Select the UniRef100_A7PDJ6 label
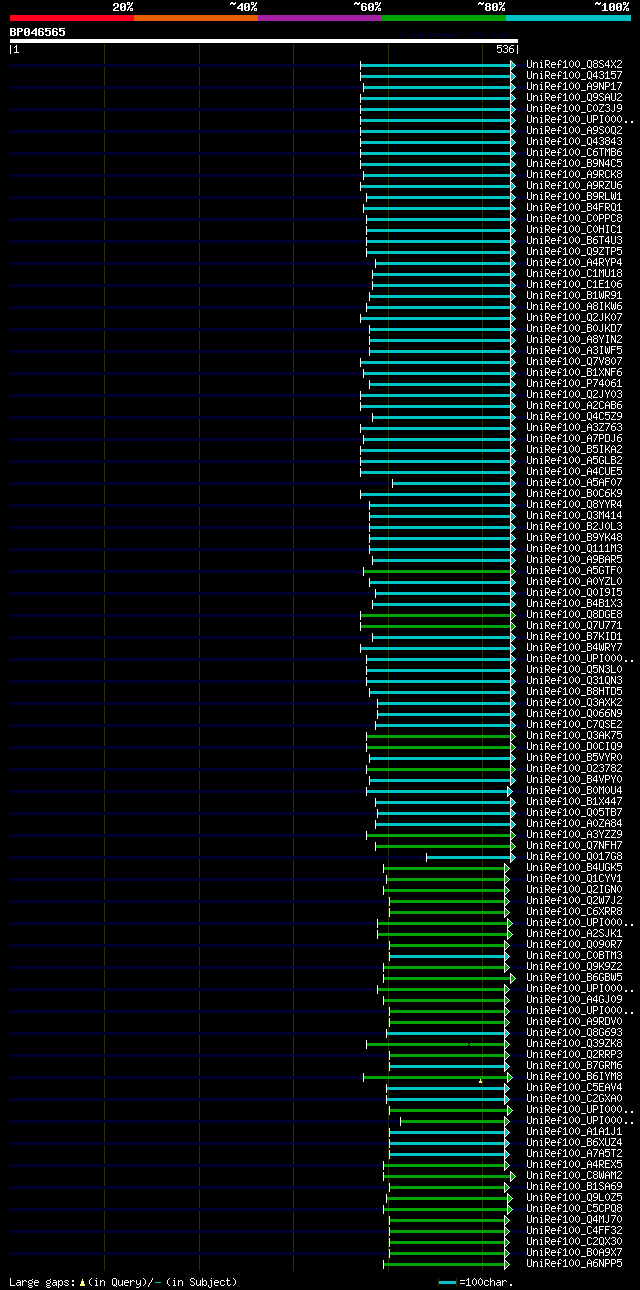Screen dimensions: 640x1290 coord(574,438)
